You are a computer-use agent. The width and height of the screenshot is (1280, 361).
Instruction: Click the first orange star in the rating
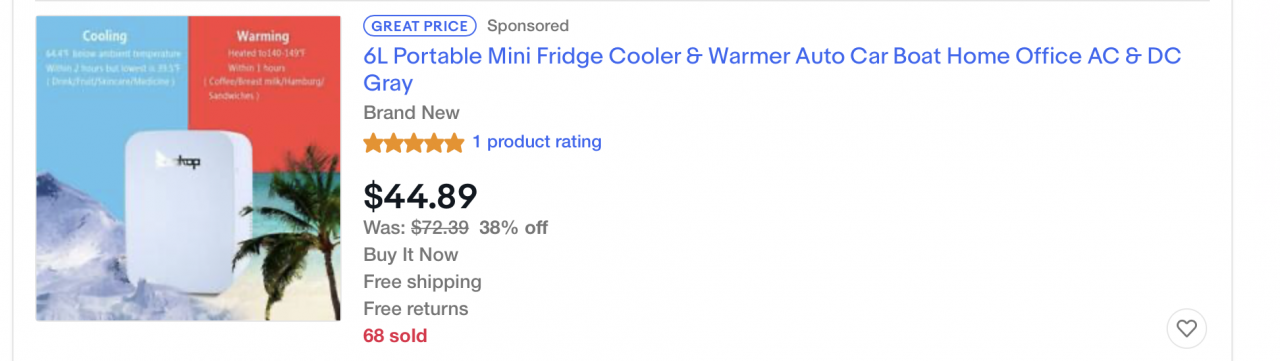373,143
